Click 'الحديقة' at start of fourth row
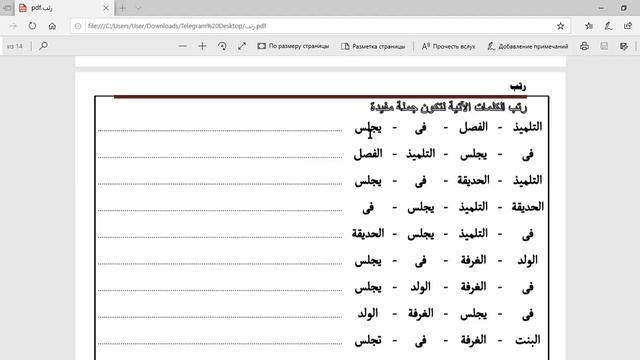 (x=527, y=207)
